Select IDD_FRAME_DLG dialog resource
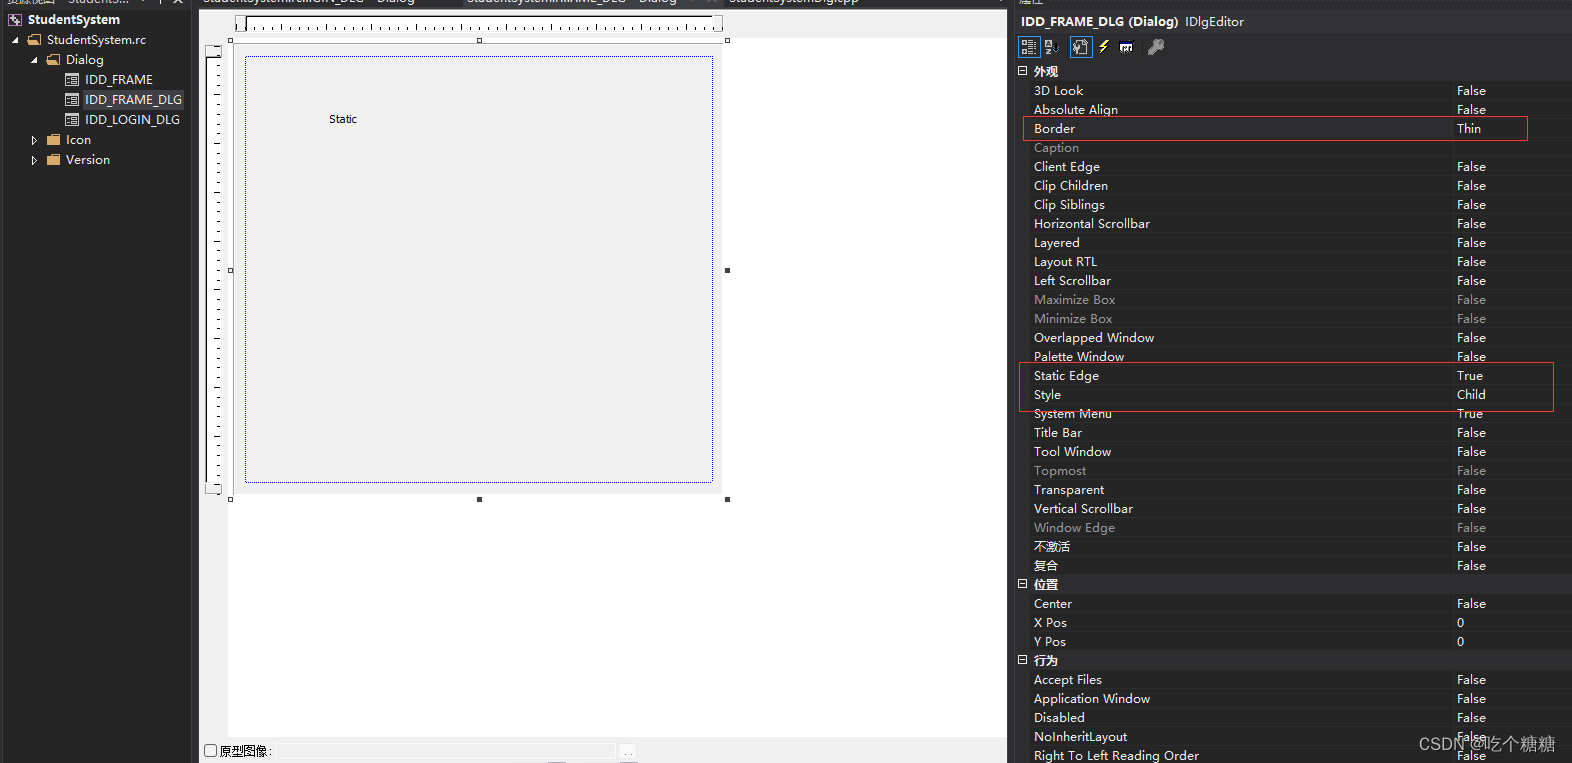This screenshot has width=1572, height=763. tap(133, 100)
